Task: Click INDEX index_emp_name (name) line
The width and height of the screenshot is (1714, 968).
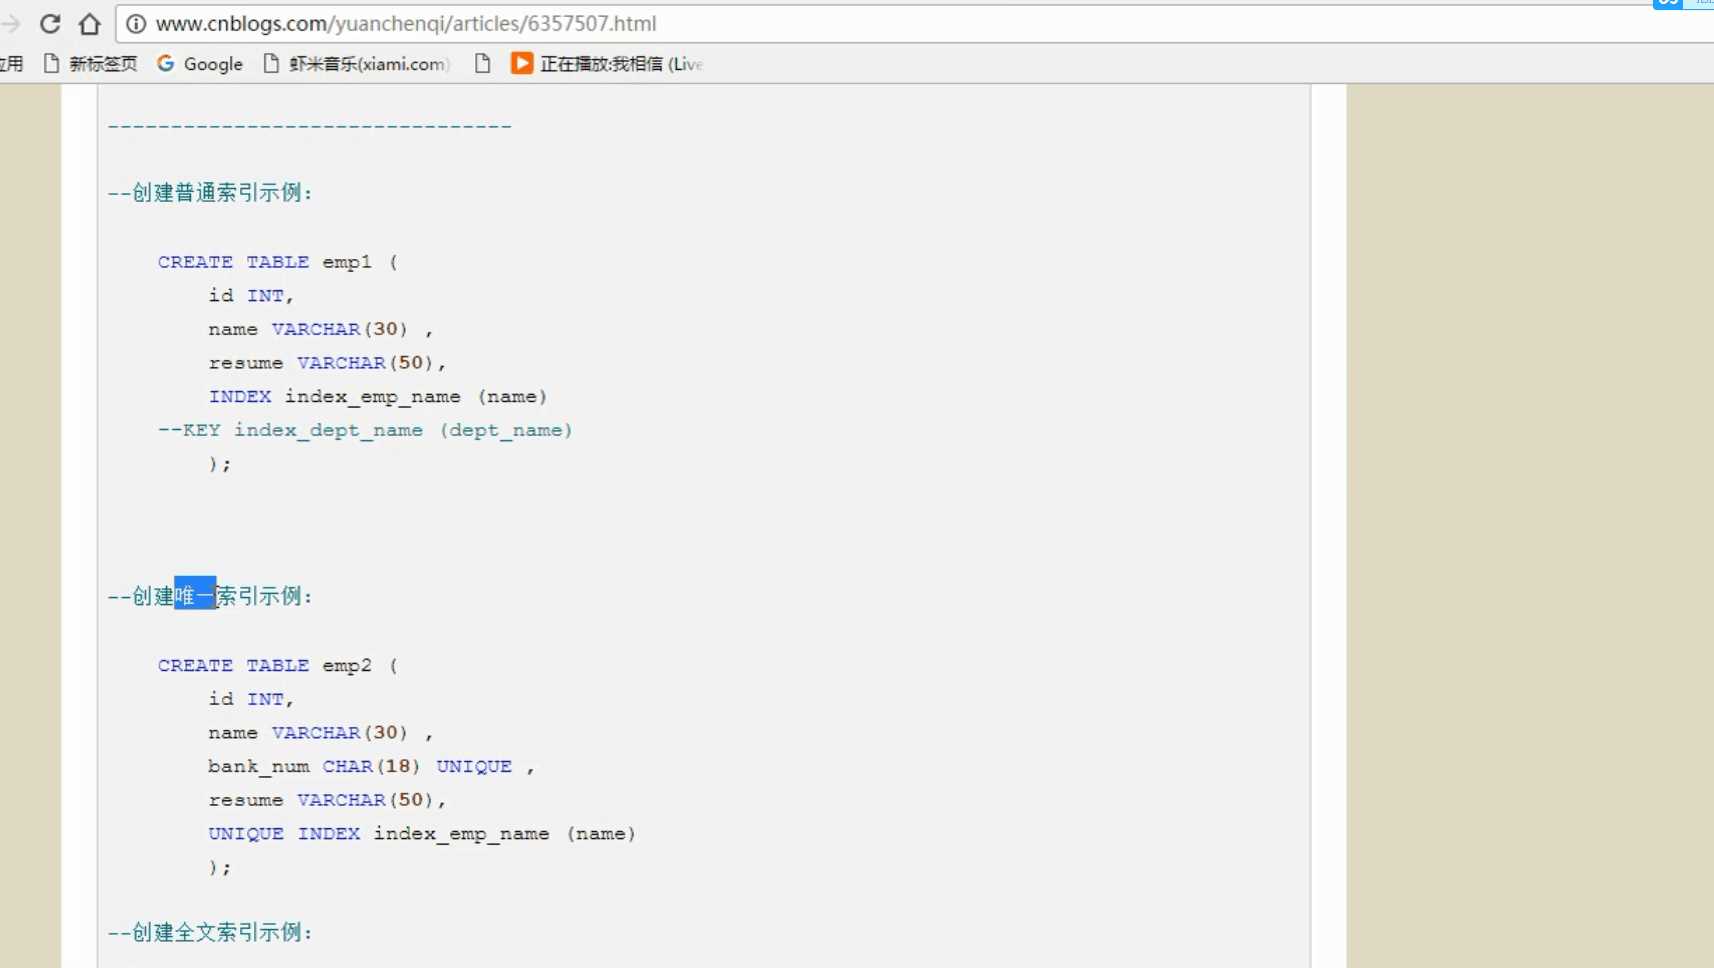Action: [x=378, y=397]
